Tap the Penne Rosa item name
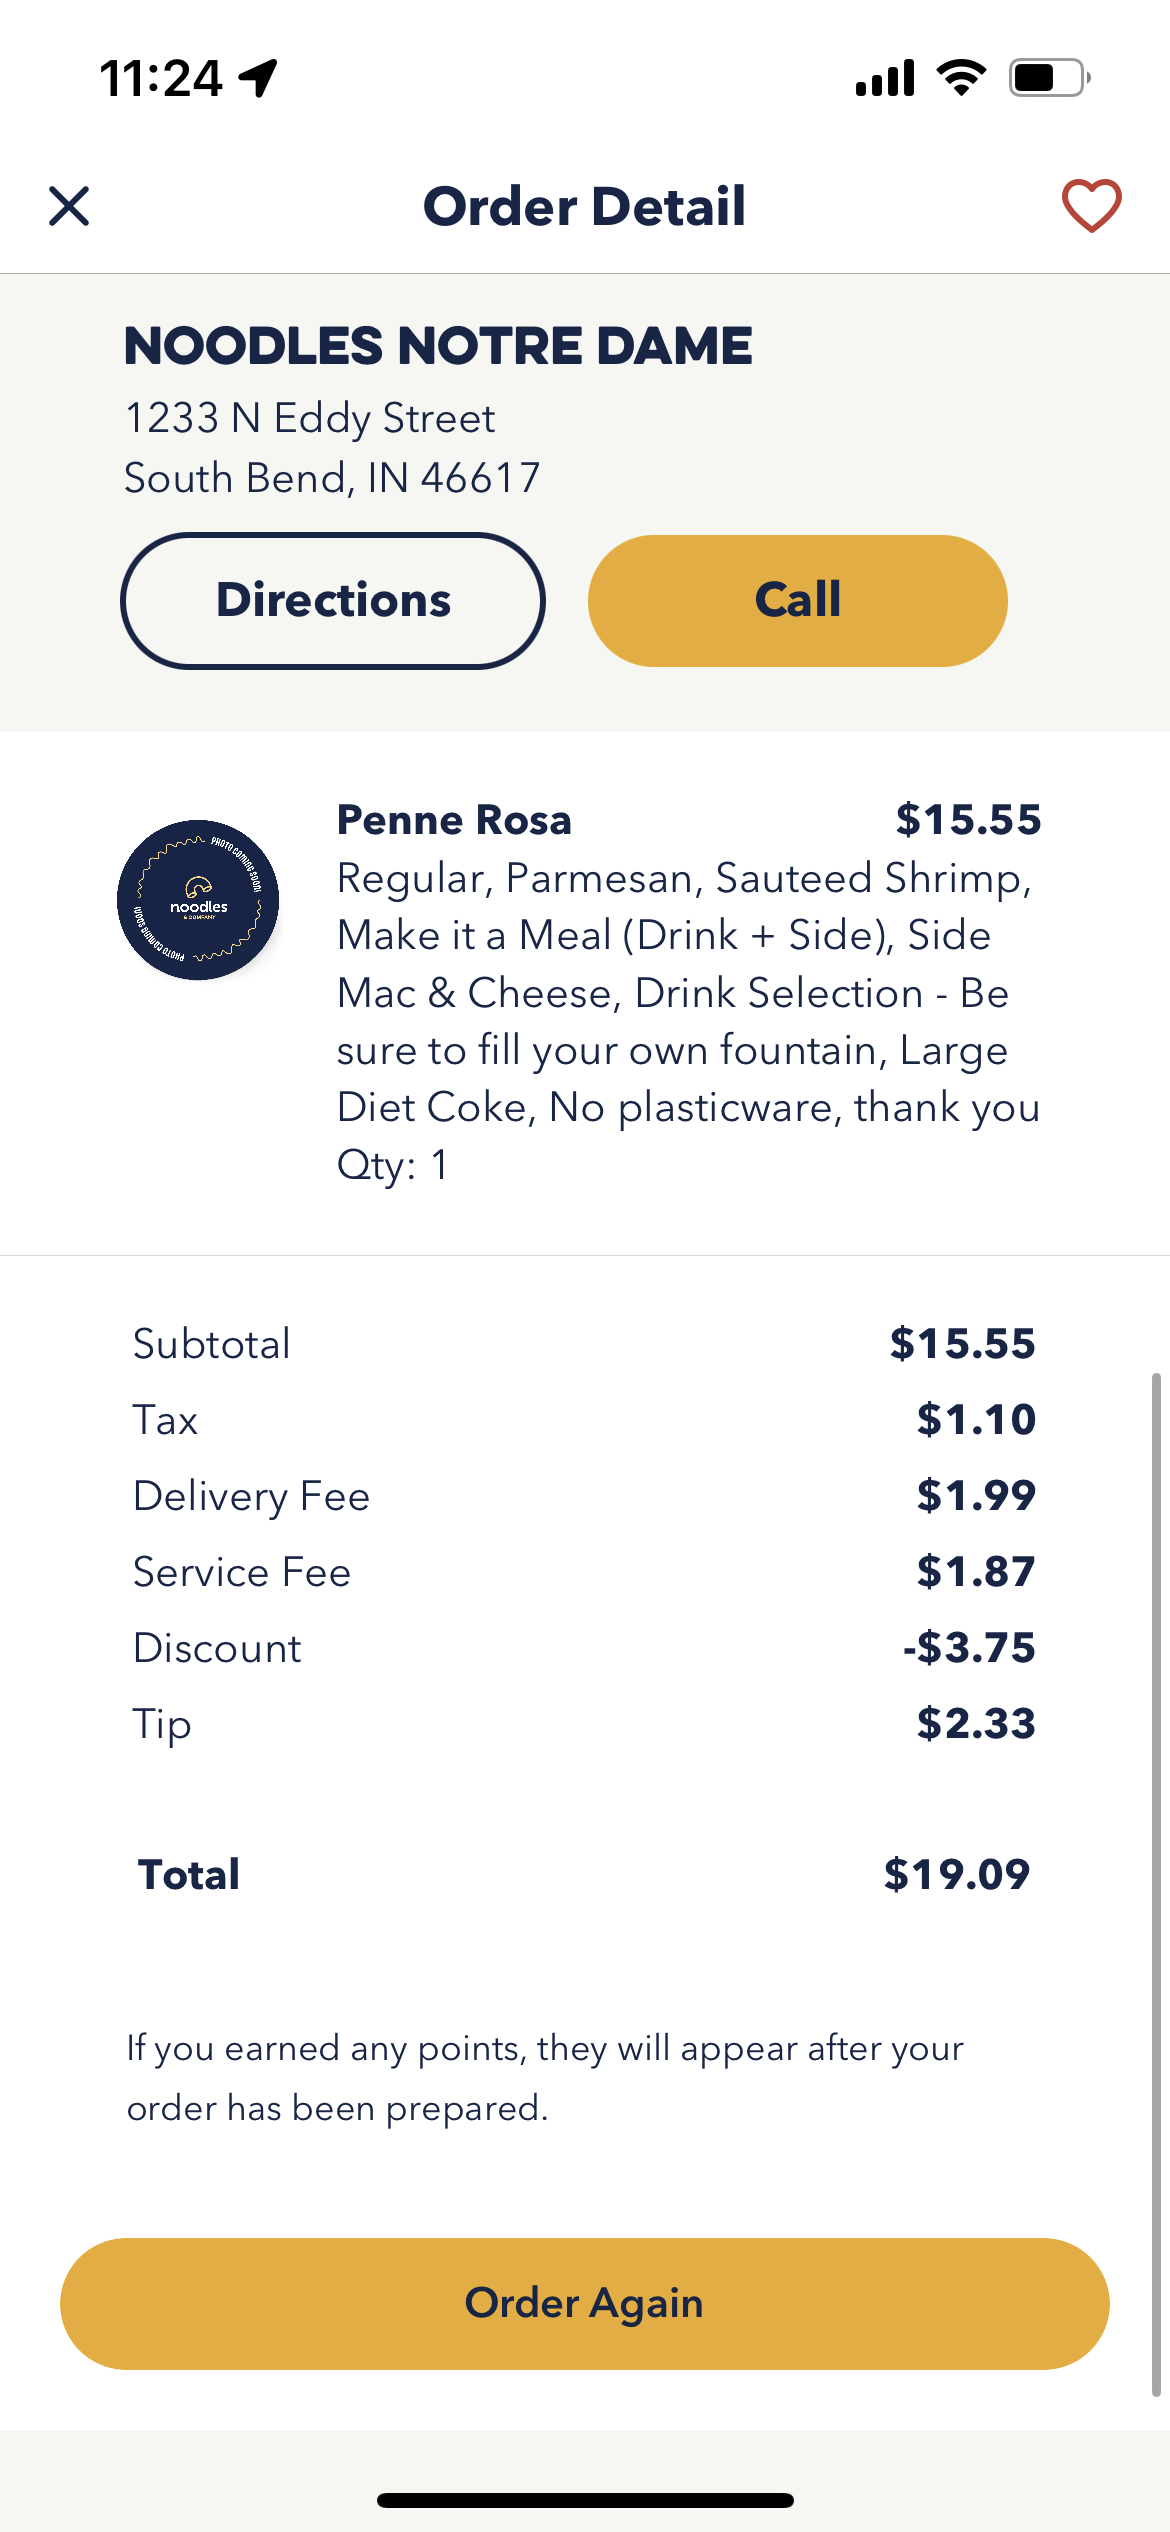1170x2532 pixels. pyautogui.click(x=454, y=820)
